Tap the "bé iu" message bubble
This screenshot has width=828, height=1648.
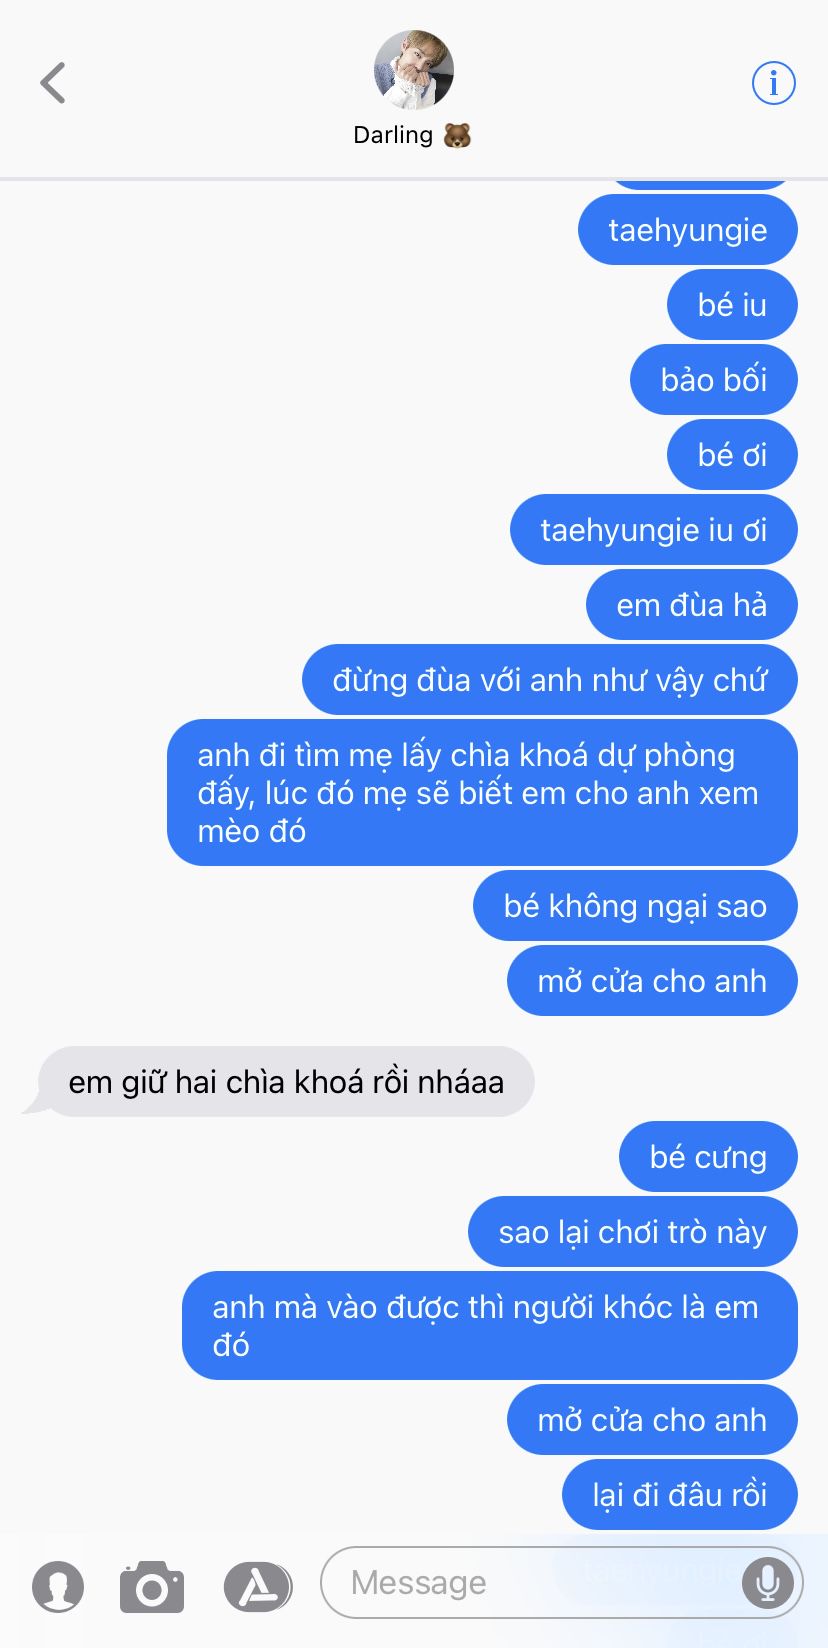(732, 305)
